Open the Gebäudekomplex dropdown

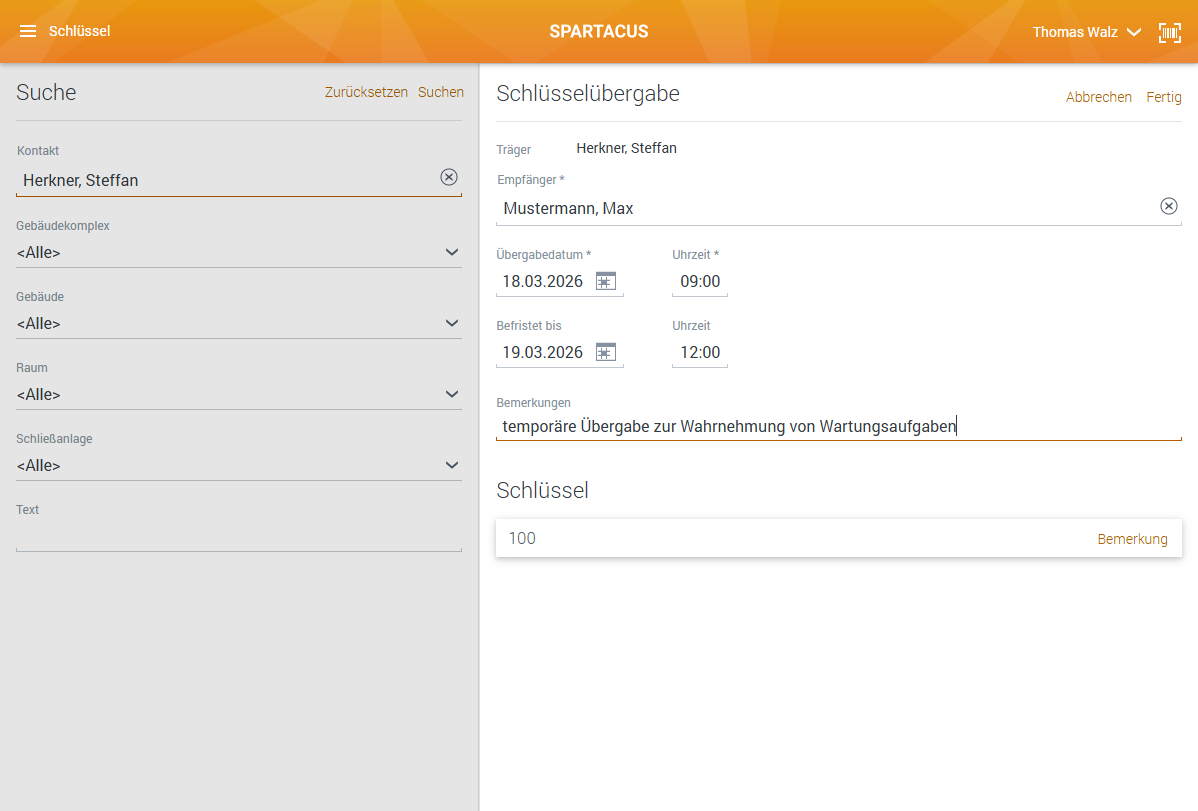pyautogui.click(x=452, y=252)
